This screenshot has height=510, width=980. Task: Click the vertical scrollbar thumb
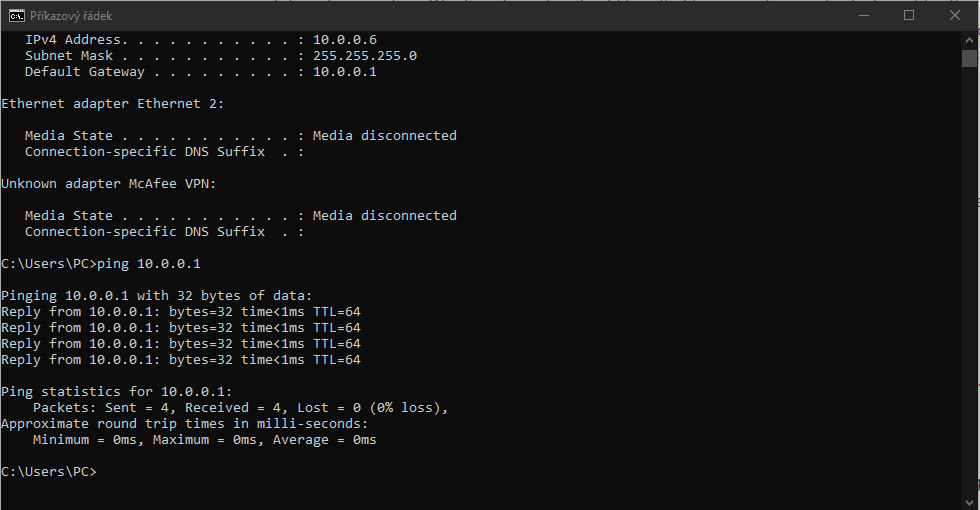969,58
